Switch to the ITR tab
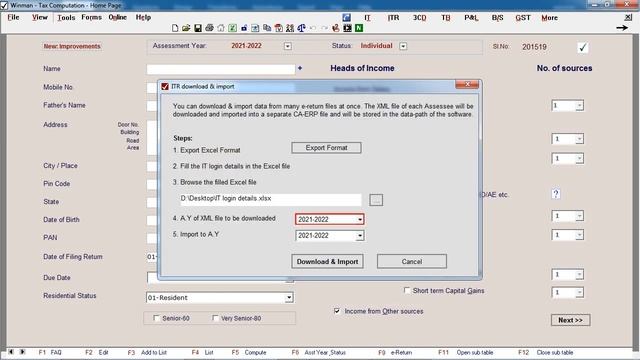Image resolution: width=640 pixels, height=360 pixels. click(x=393, y=18)
